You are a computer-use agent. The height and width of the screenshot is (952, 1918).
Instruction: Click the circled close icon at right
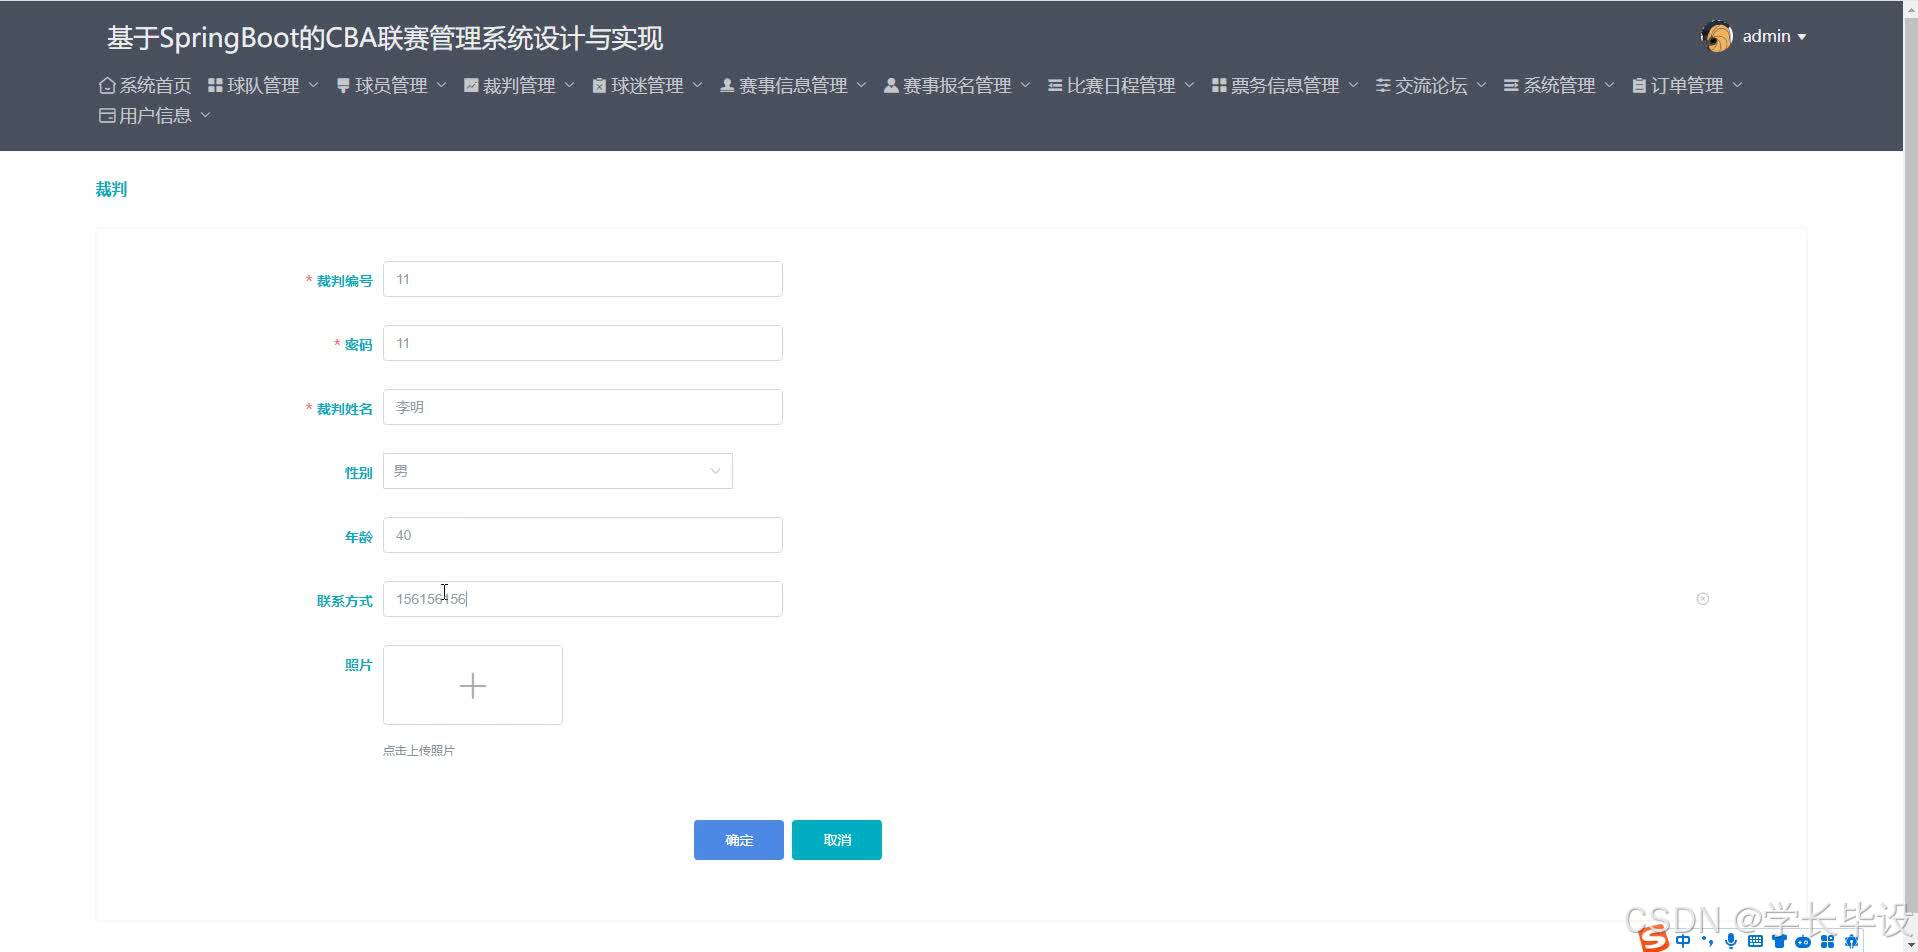1703,599
